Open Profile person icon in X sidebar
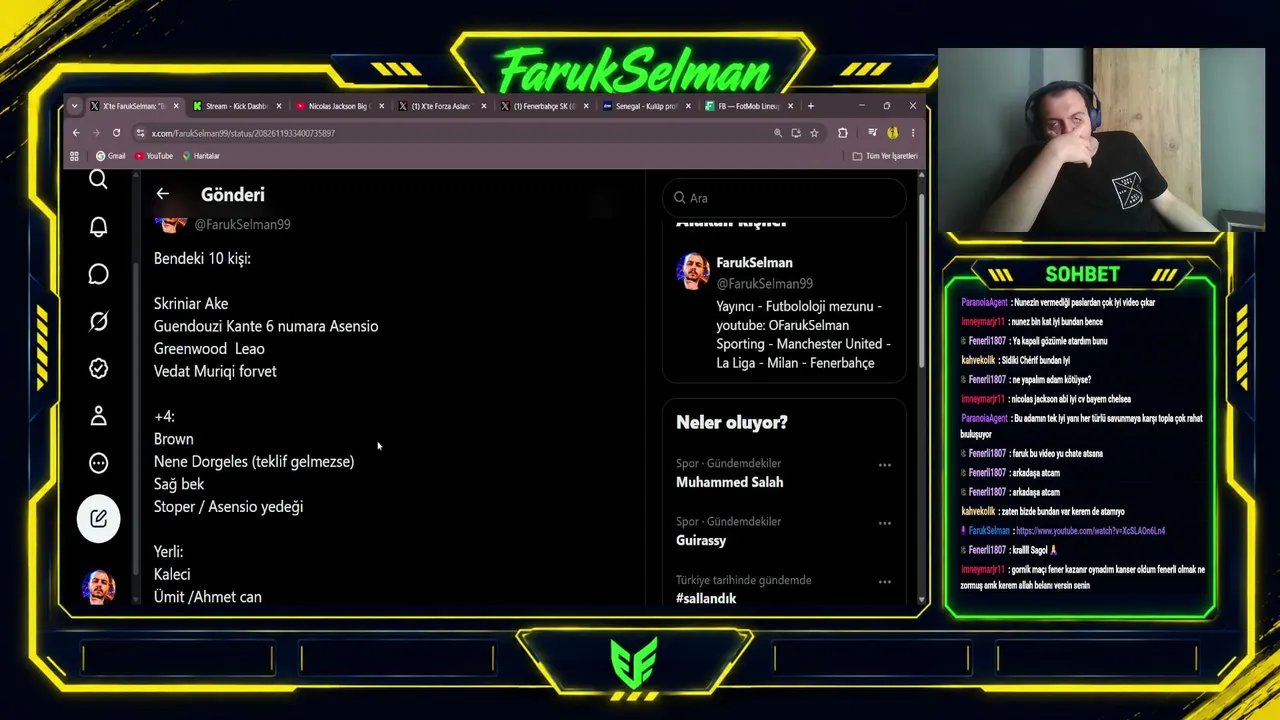 (98, 416)
